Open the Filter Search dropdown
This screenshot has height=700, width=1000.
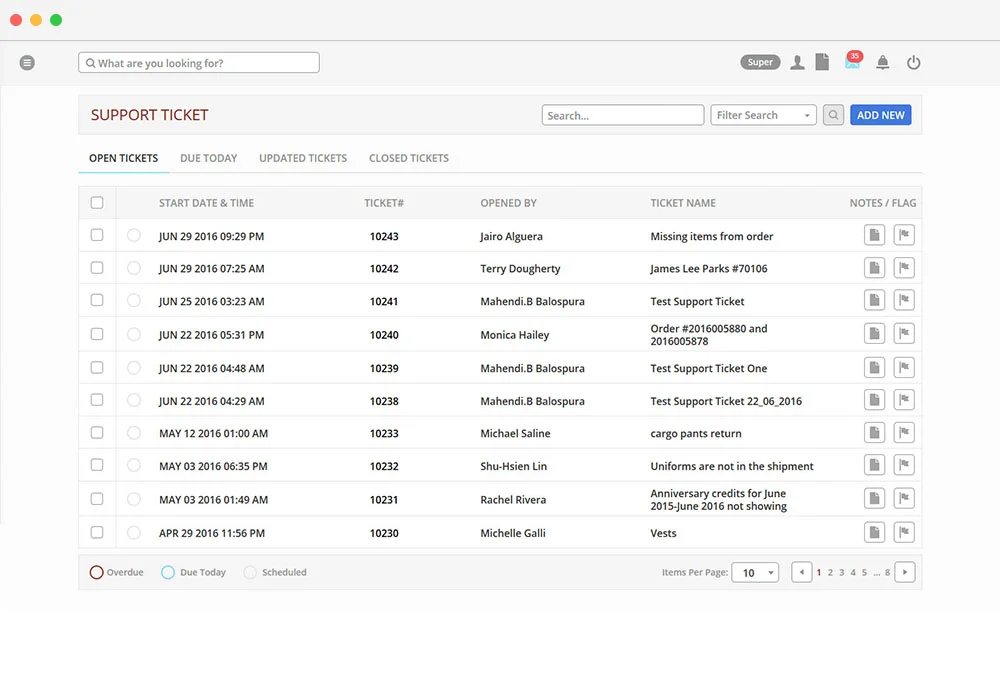click(x=763, y=114)
